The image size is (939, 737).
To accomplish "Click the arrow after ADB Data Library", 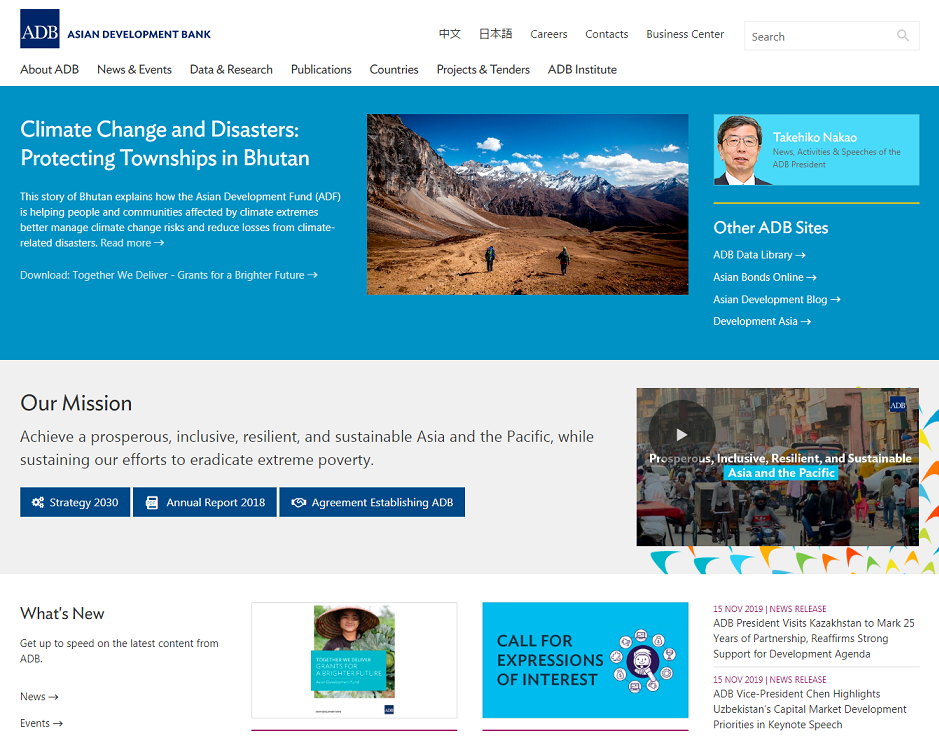I will tap(800, 255).
